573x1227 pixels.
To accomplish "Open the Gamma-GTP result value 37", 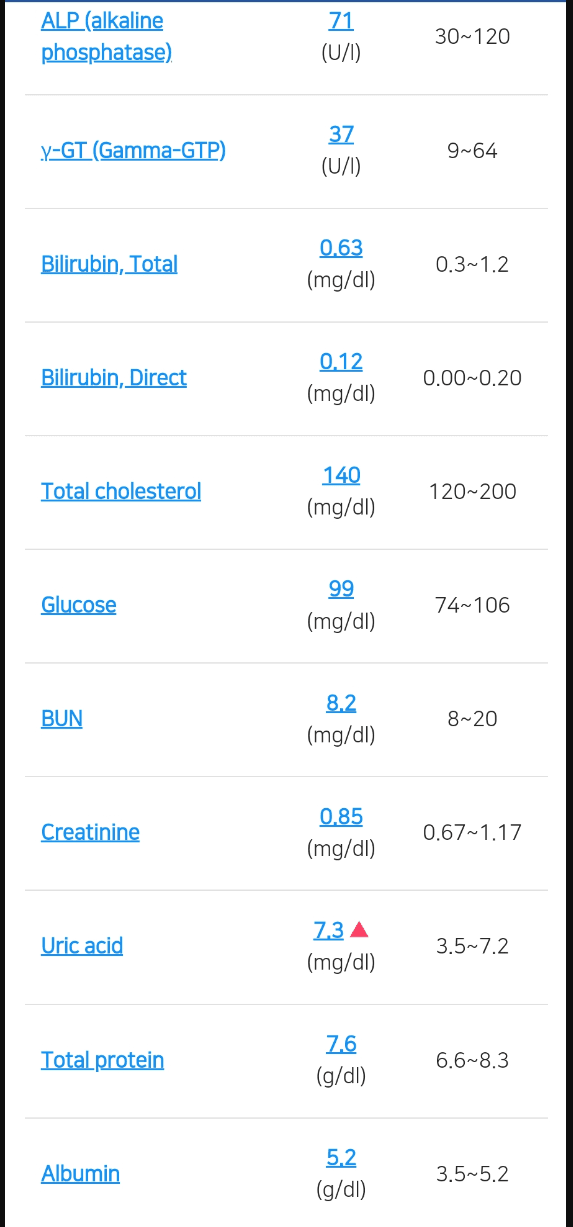I will (x=341, y=134).
